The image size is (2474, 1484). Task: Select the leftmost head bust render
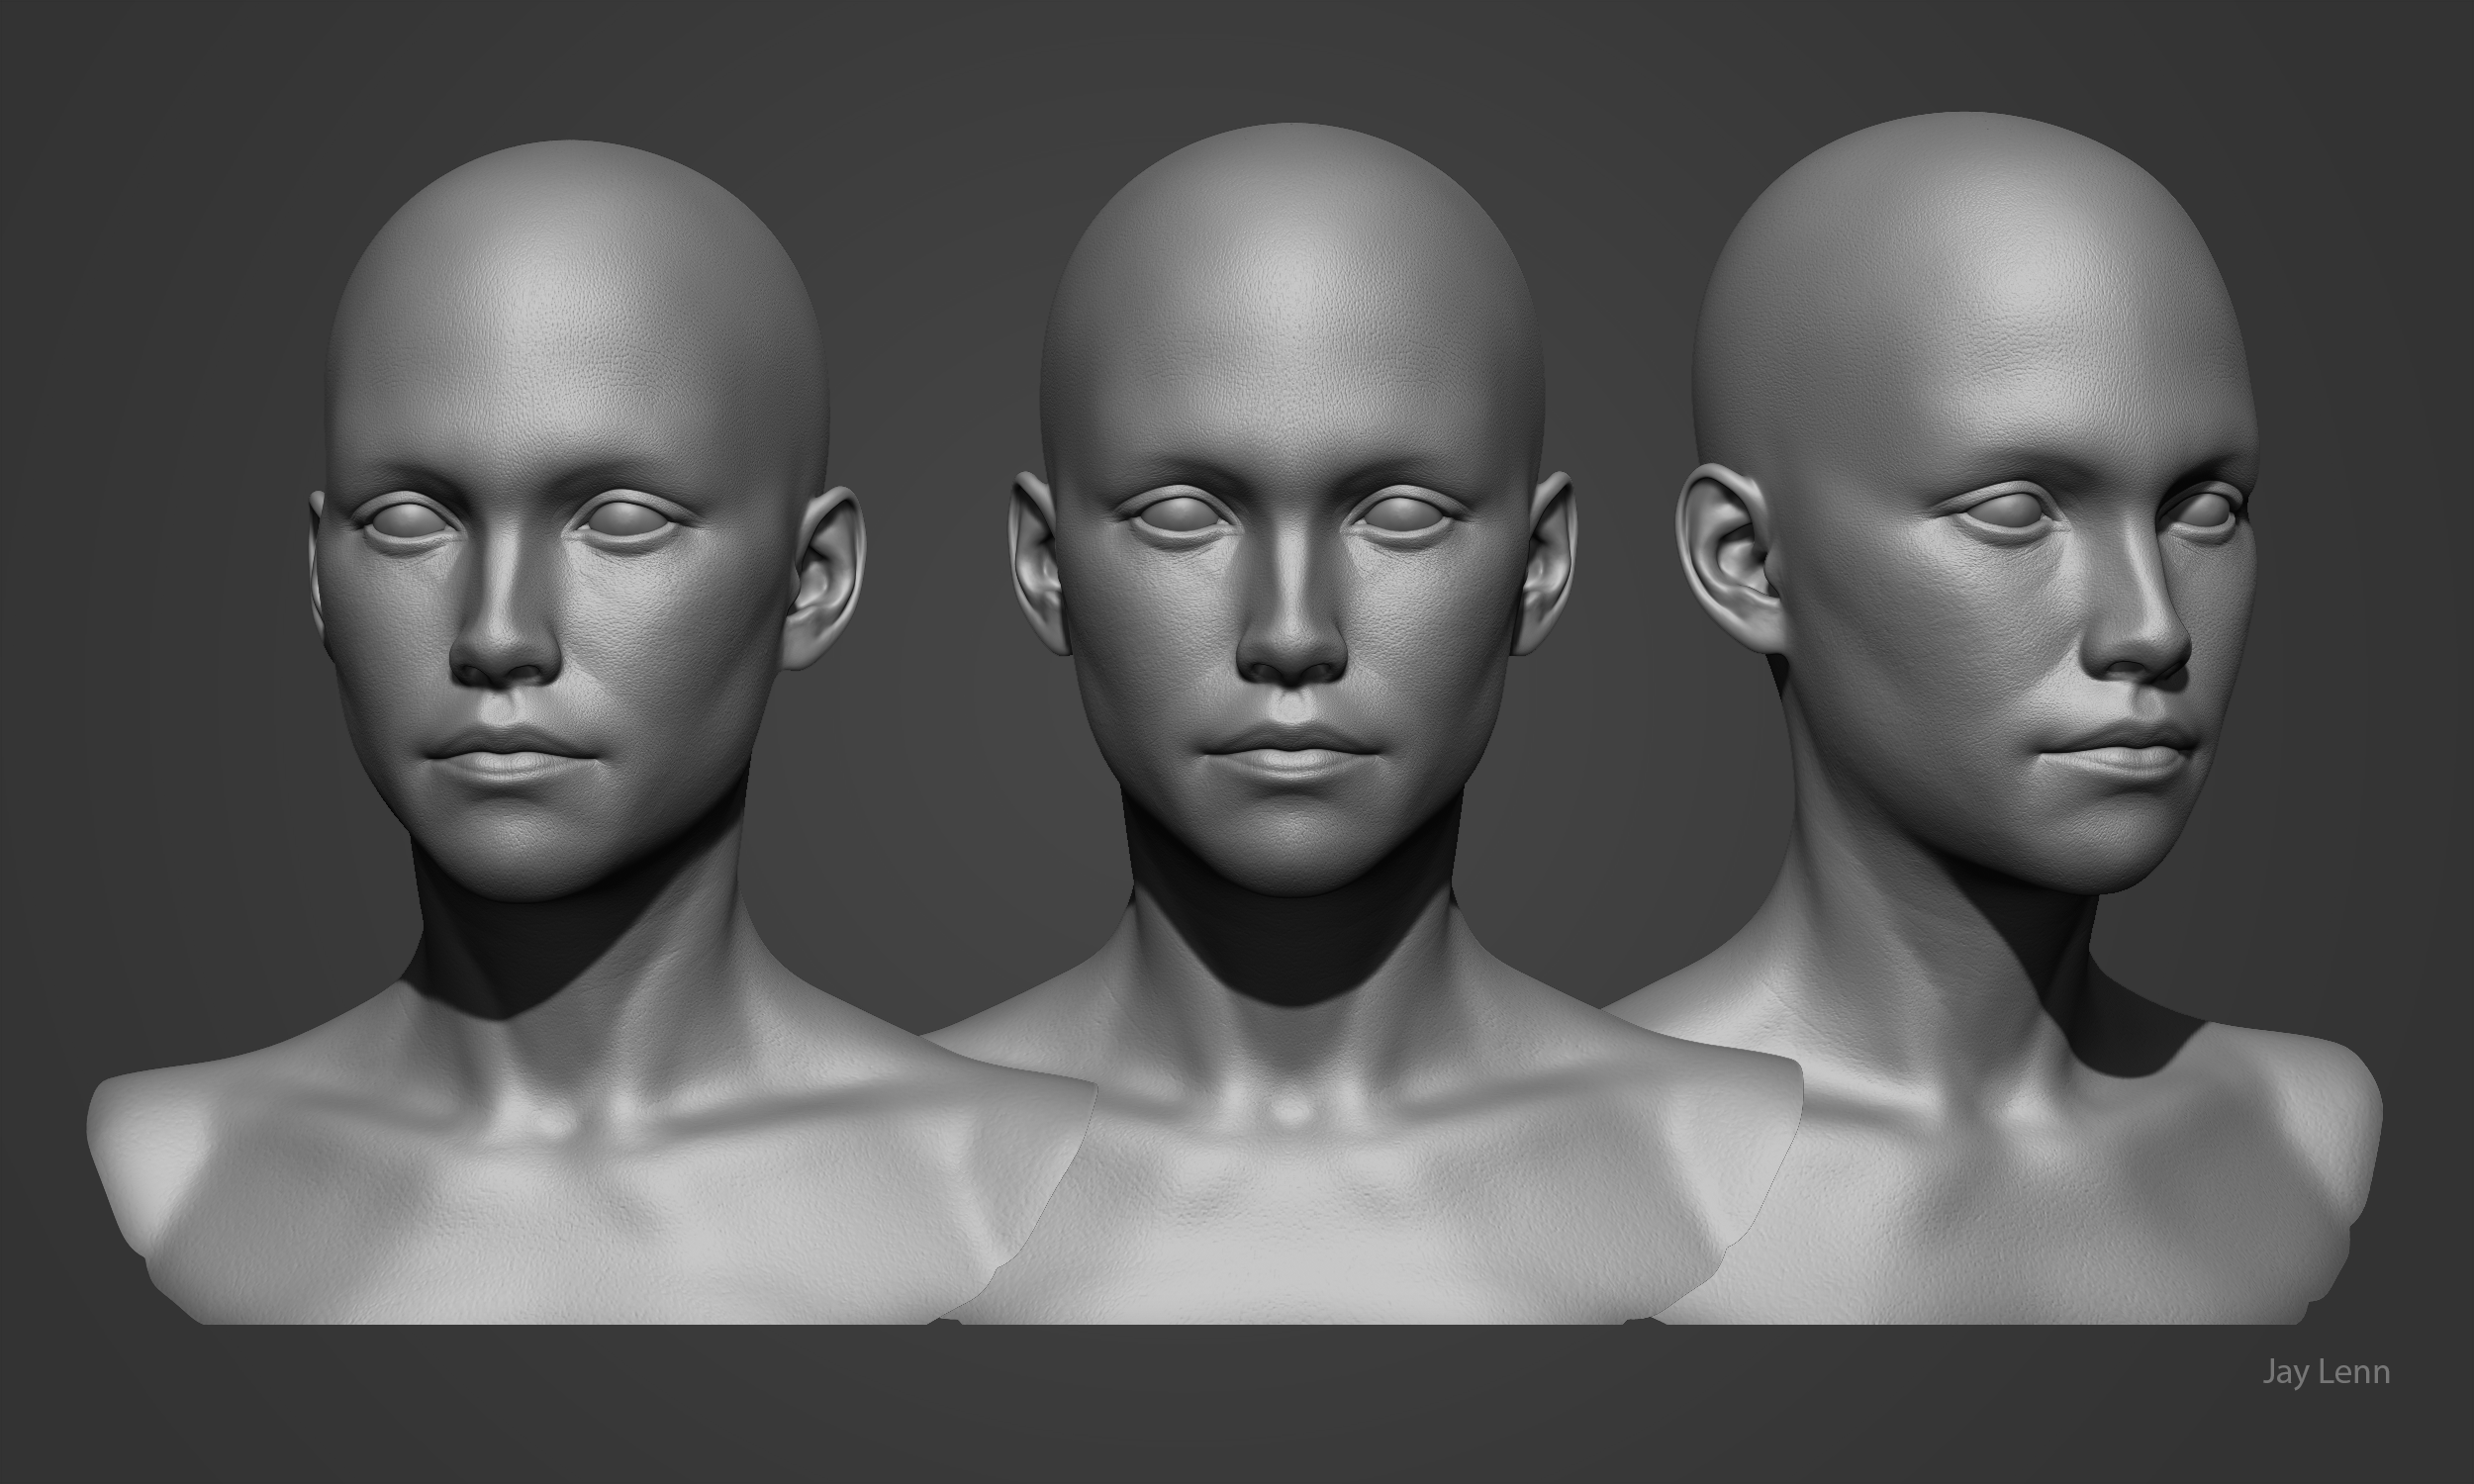coord(592,732)
